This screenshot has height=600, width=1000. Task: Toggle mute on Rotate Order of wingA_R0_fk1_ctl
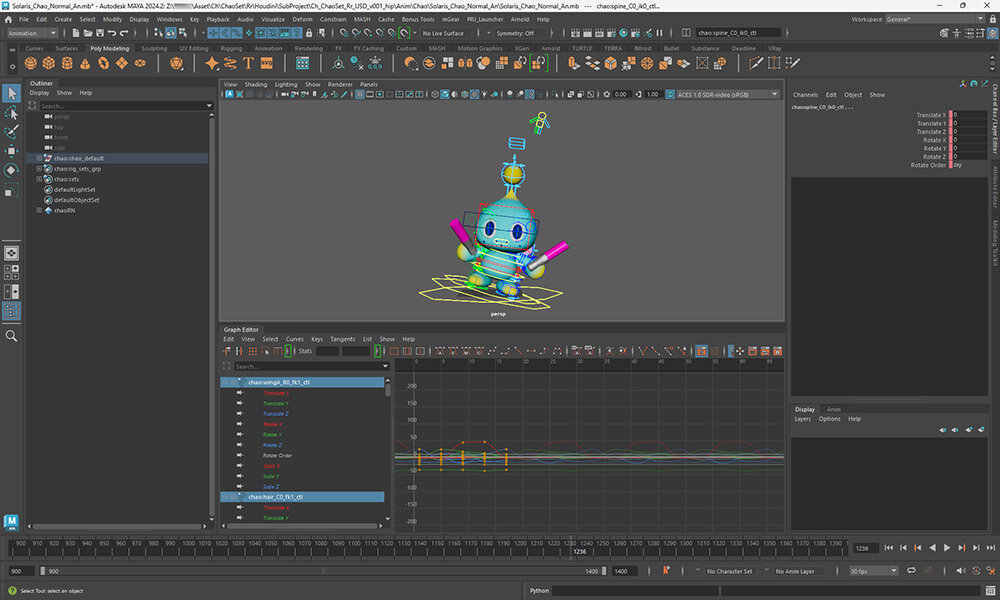click(x=240, y=455)
